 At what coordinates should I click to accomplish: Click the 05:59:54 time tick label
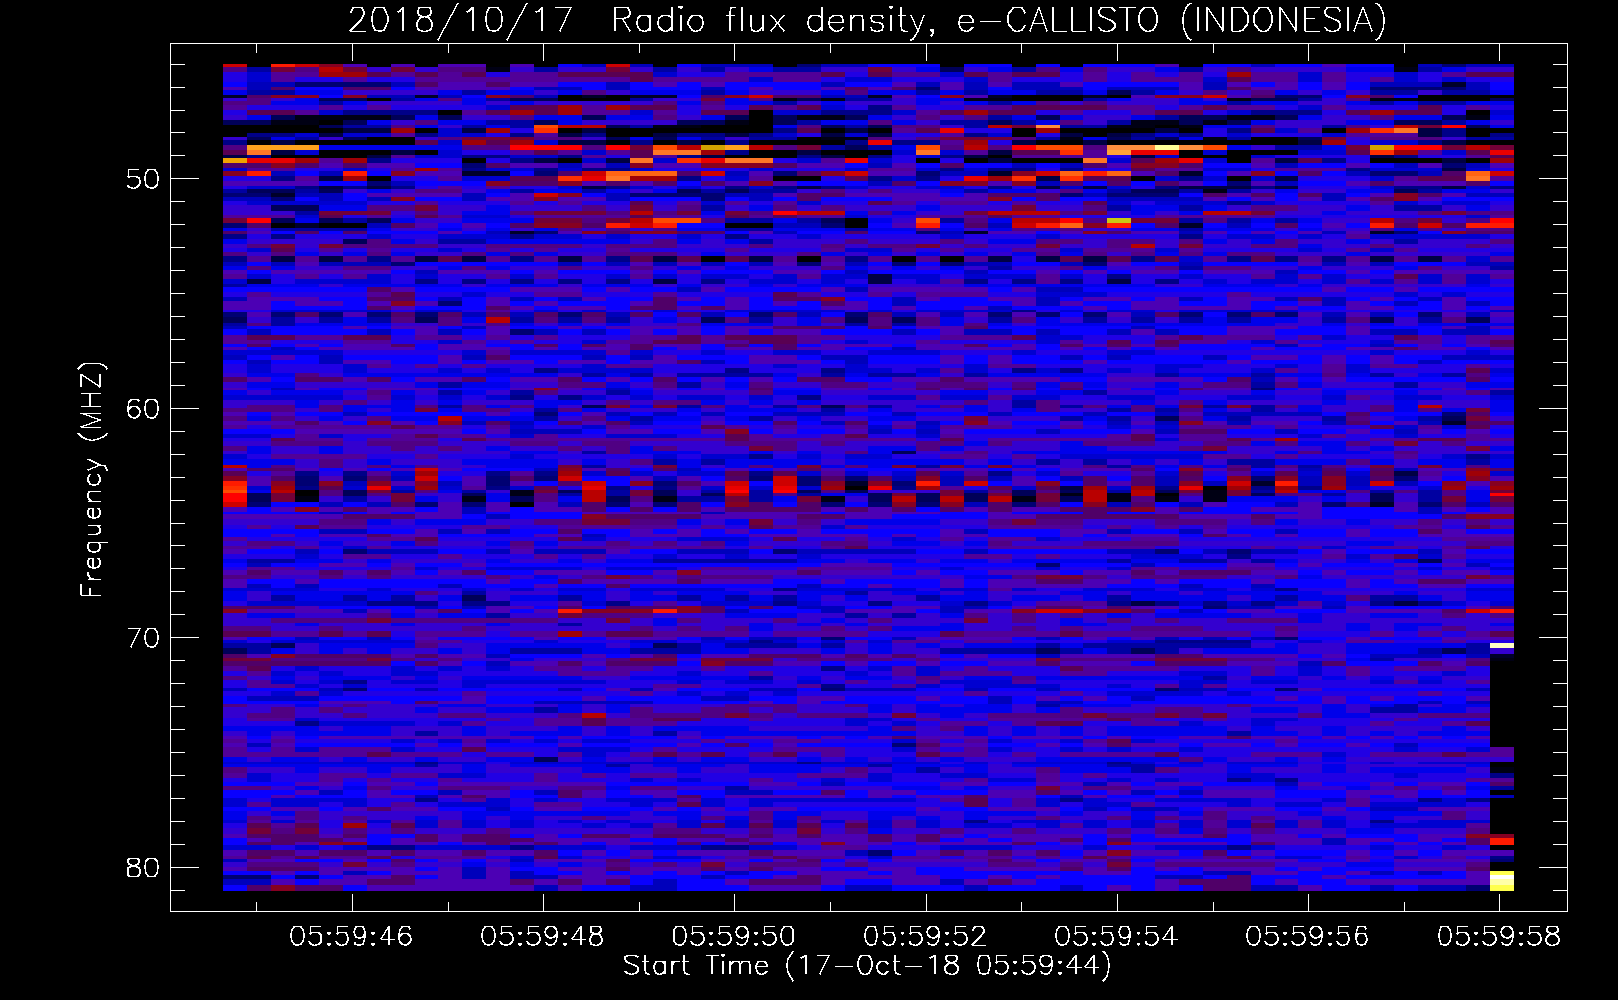coord(1116,937)
